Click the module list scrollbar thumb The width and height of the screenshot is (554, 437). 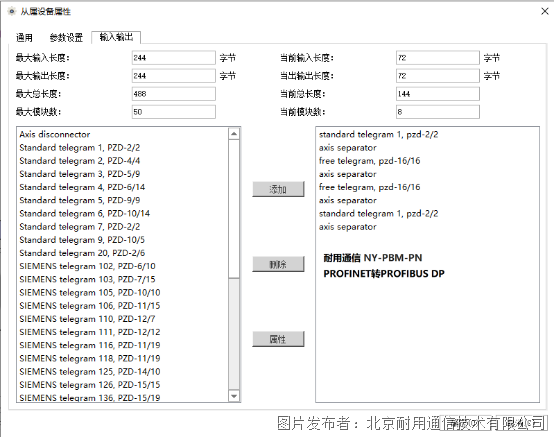[x=234, y=208]
